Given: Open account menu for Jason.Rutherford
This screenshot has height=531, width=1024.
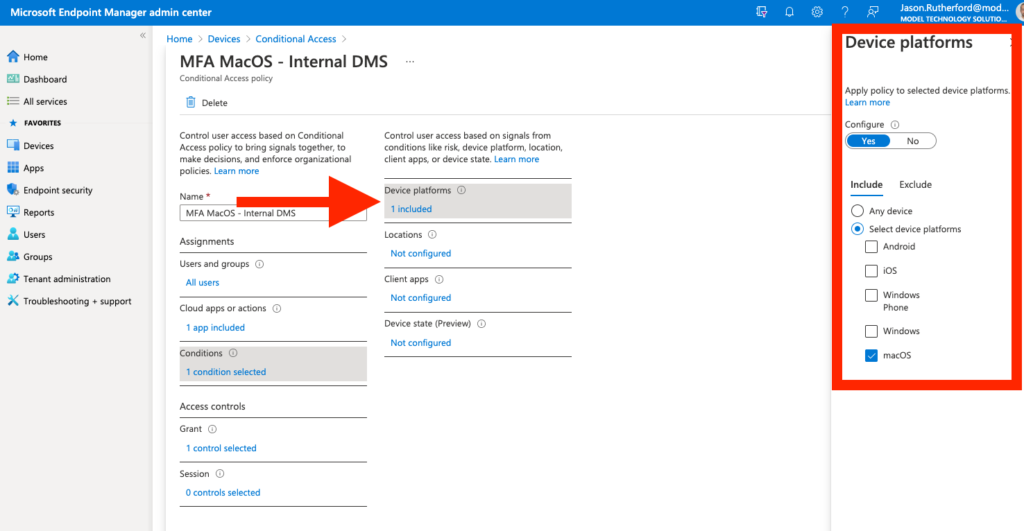Looking at the screenshot, I should point(953,12).
